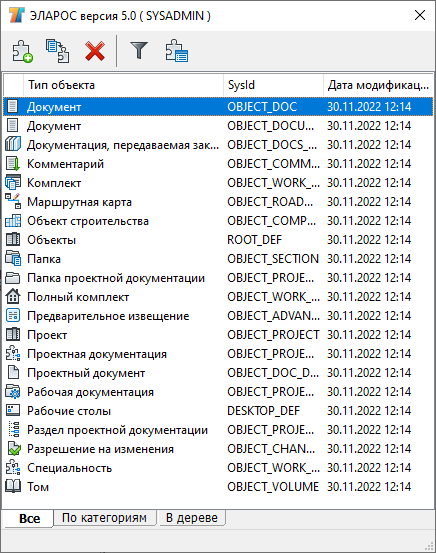Select Предварительное извещение entry
The image size is (436, 553).
tap(218, 316)
